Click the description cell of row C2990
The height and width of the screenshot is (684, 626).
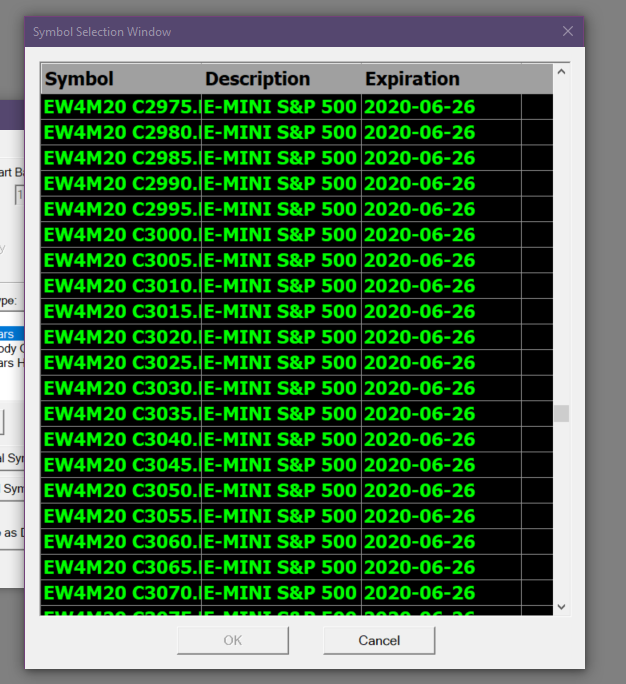coord(281,184)
